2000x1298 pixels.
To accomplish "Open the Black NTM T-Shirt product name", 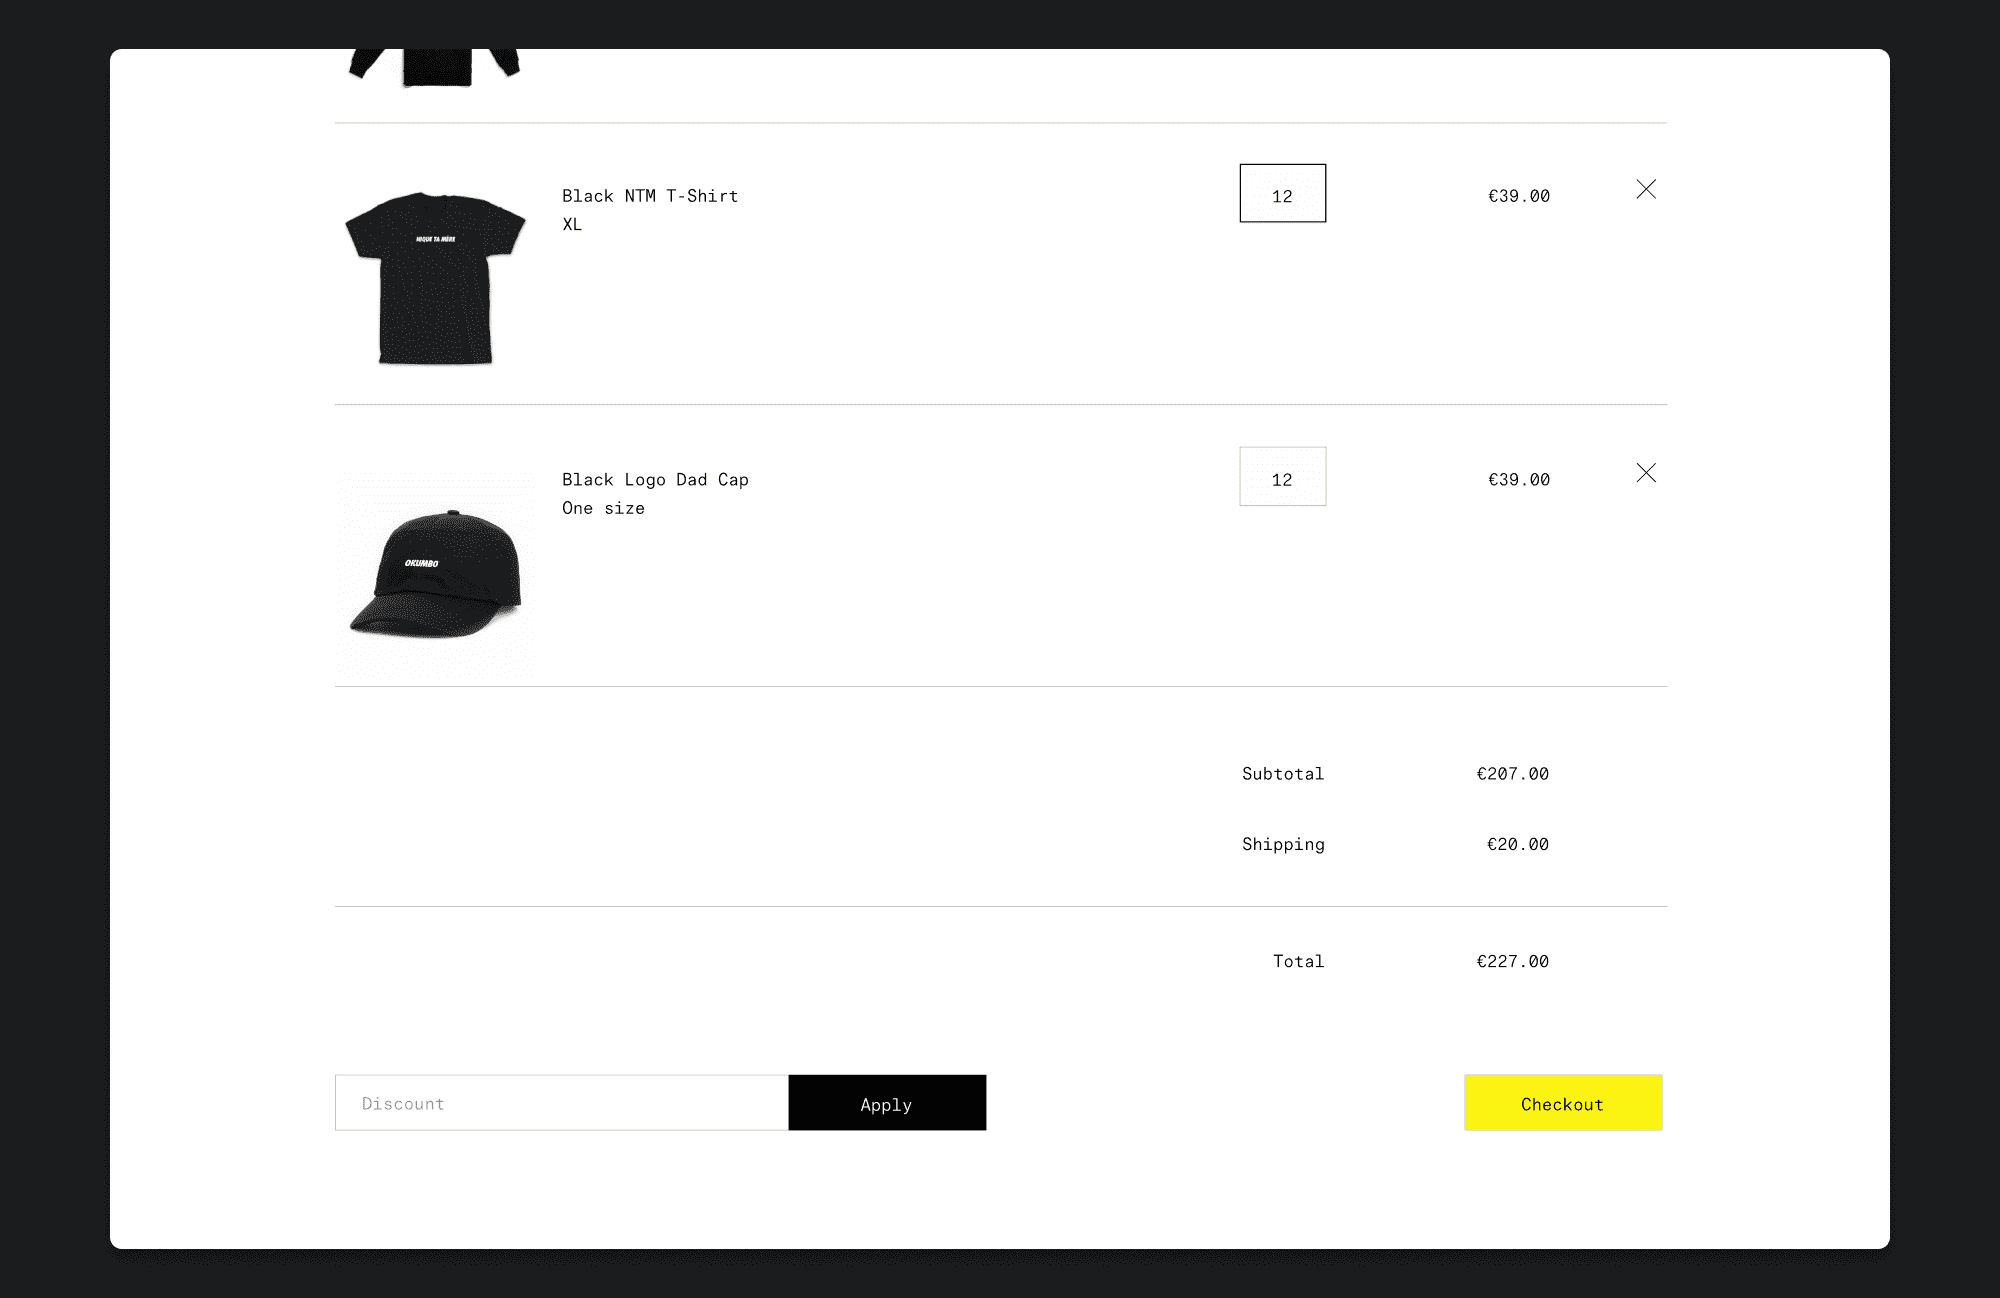I will pyautogui.click(x=650, y=196).
